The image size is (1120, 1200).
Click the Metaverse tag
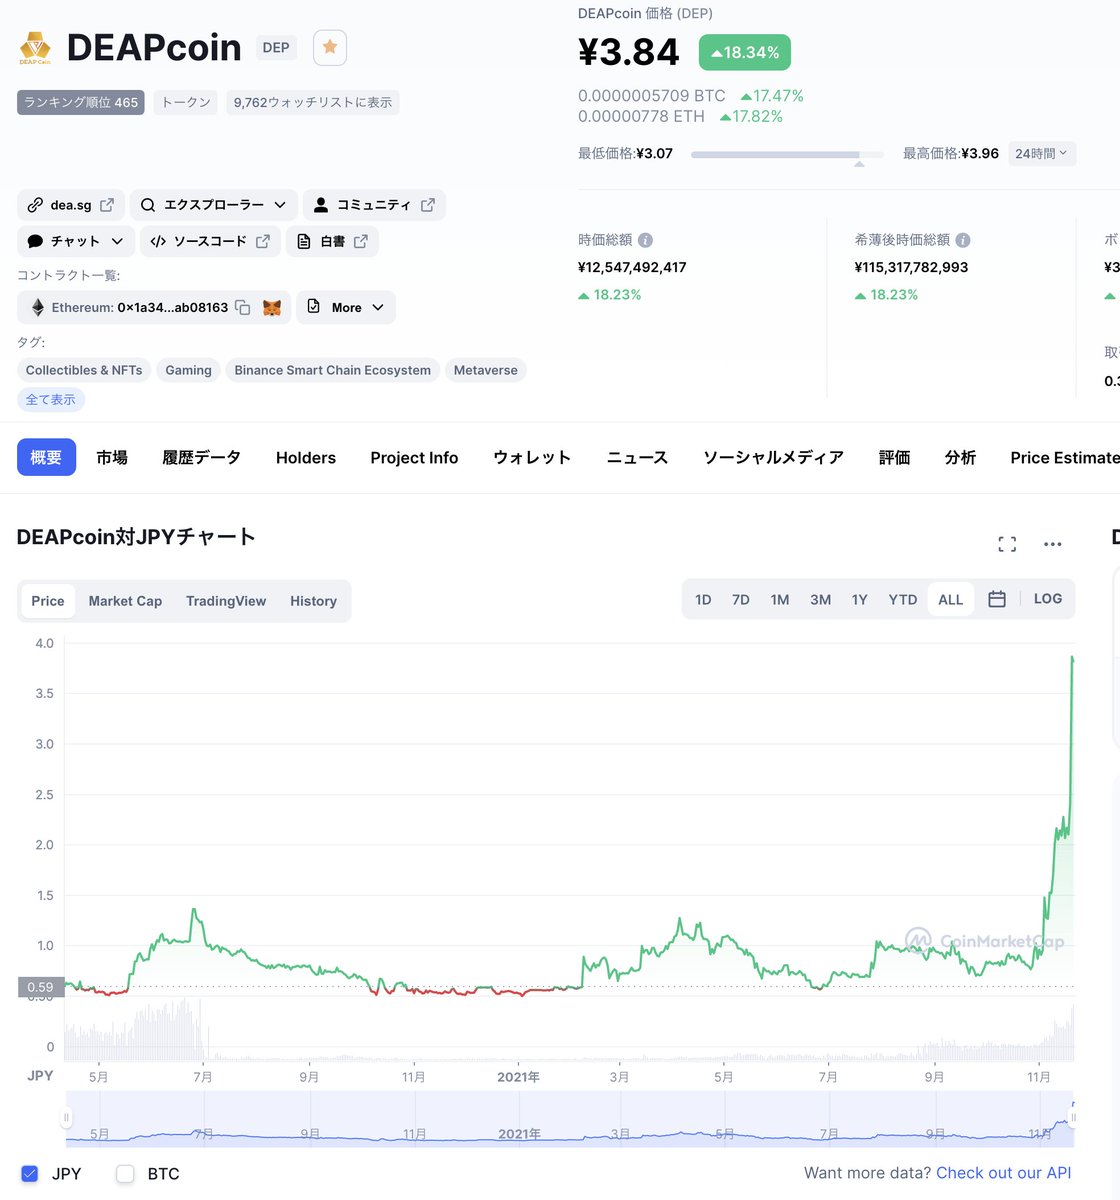[x=486, y=370]
